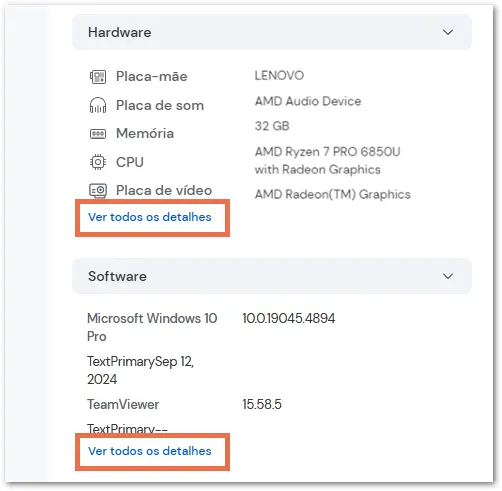
Task: Open Ver todos os detalhes under Hardware
Action: tap(150, 217)
